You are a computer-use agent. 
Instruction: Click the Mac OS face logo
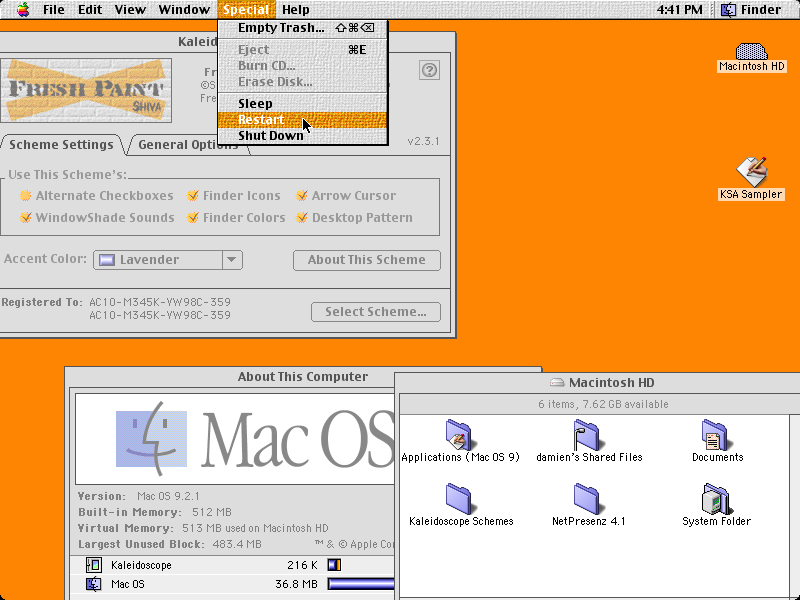pyautogui.click(x=151, y=439)
